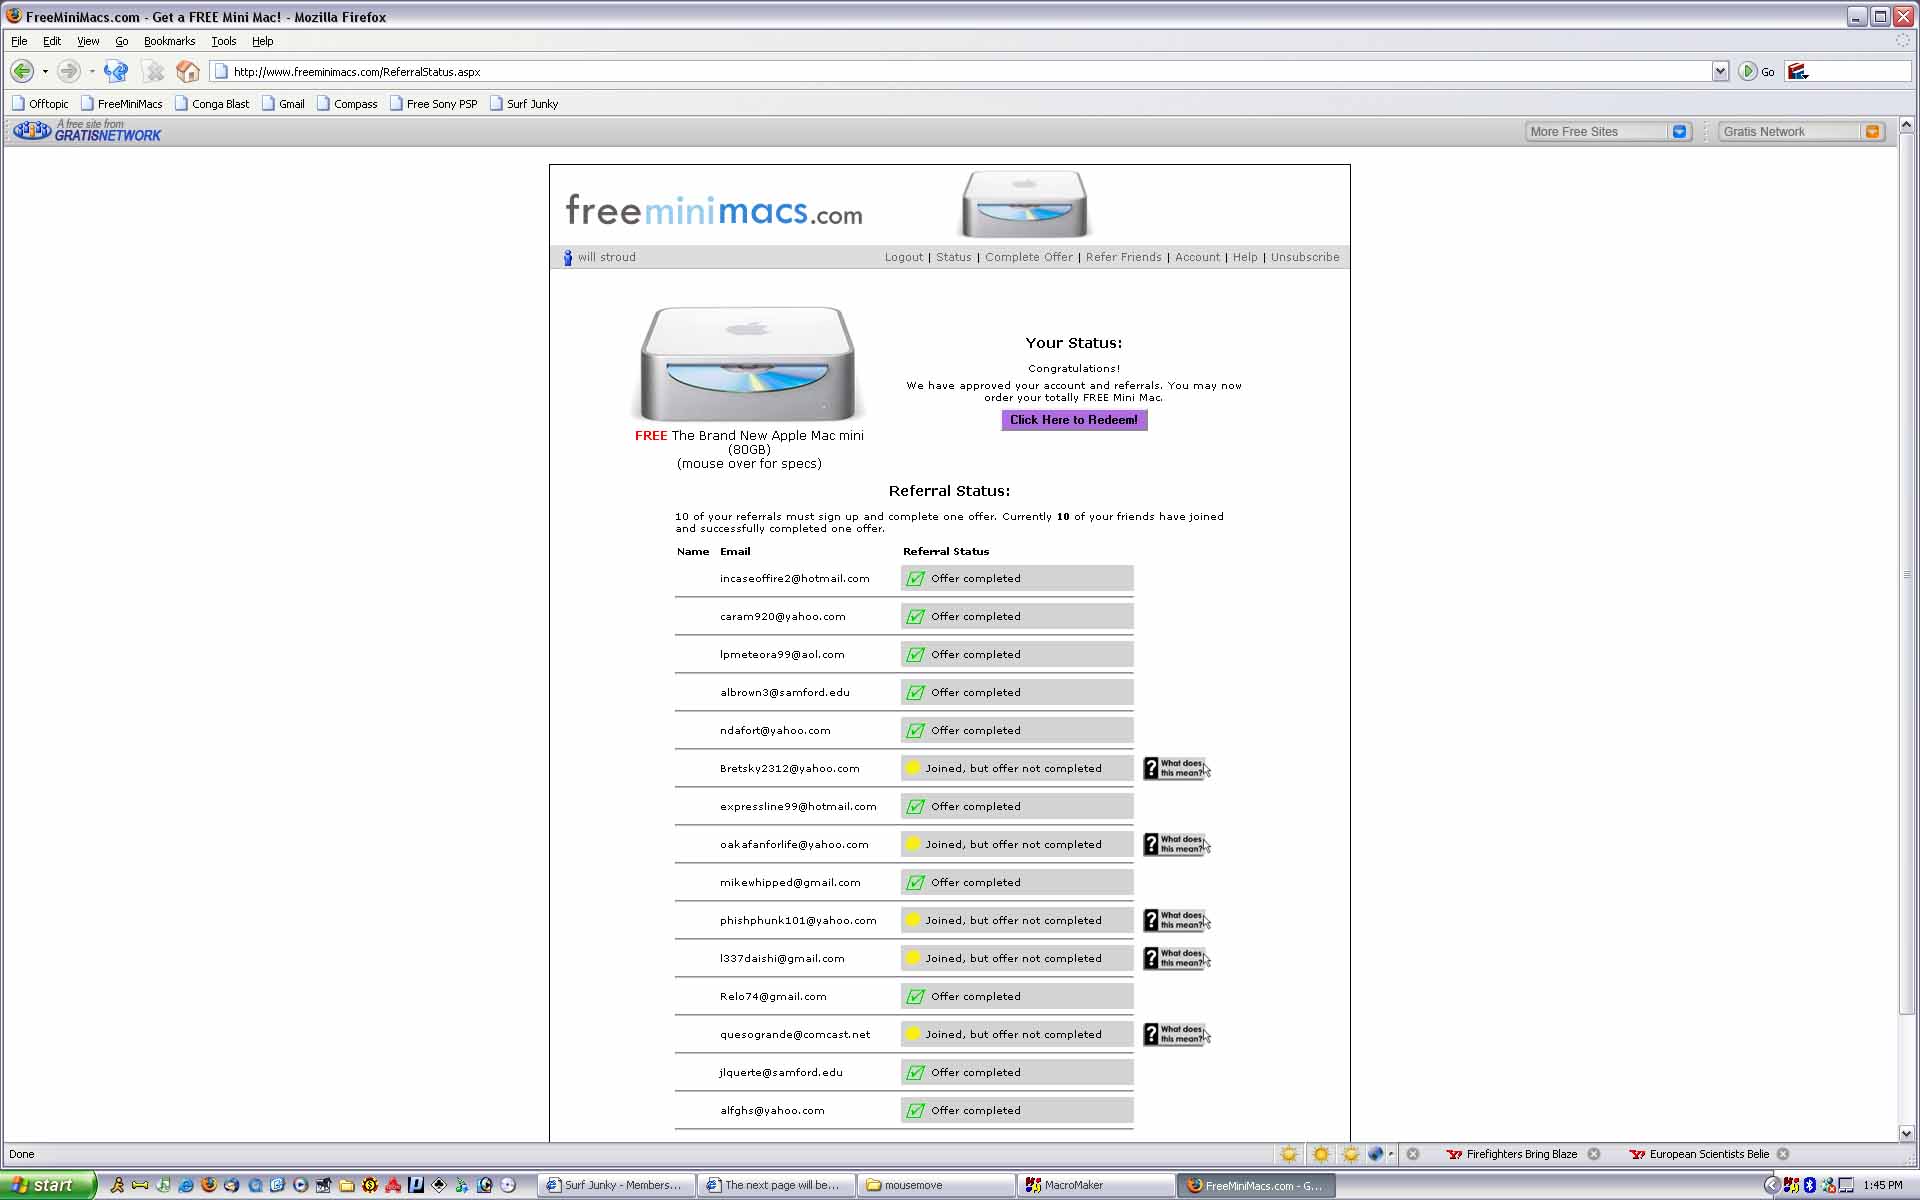
Task: Open the Go menu
Action: pyautogui.click(x=122, y=41)
